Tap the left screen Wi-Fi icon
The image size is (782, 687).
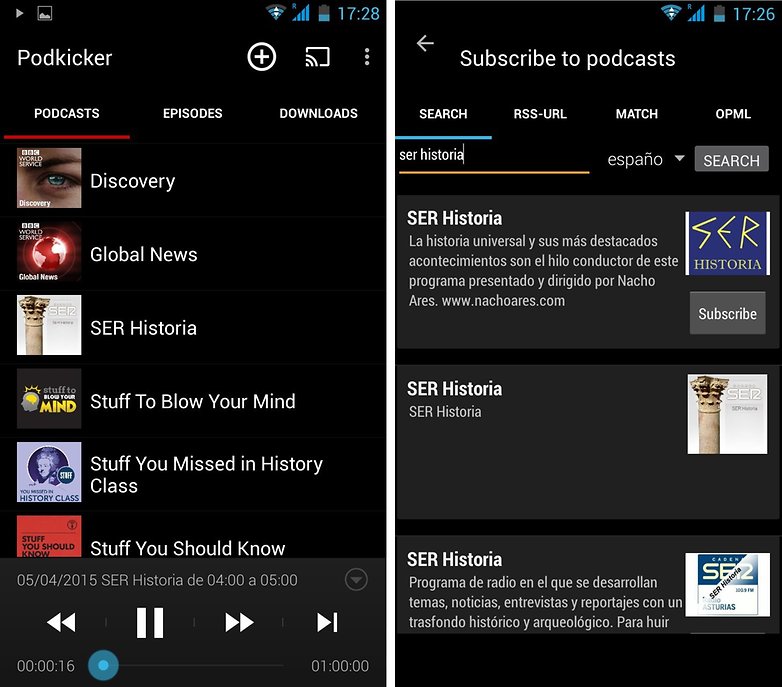pyautogui.click(x=275, y=12)
